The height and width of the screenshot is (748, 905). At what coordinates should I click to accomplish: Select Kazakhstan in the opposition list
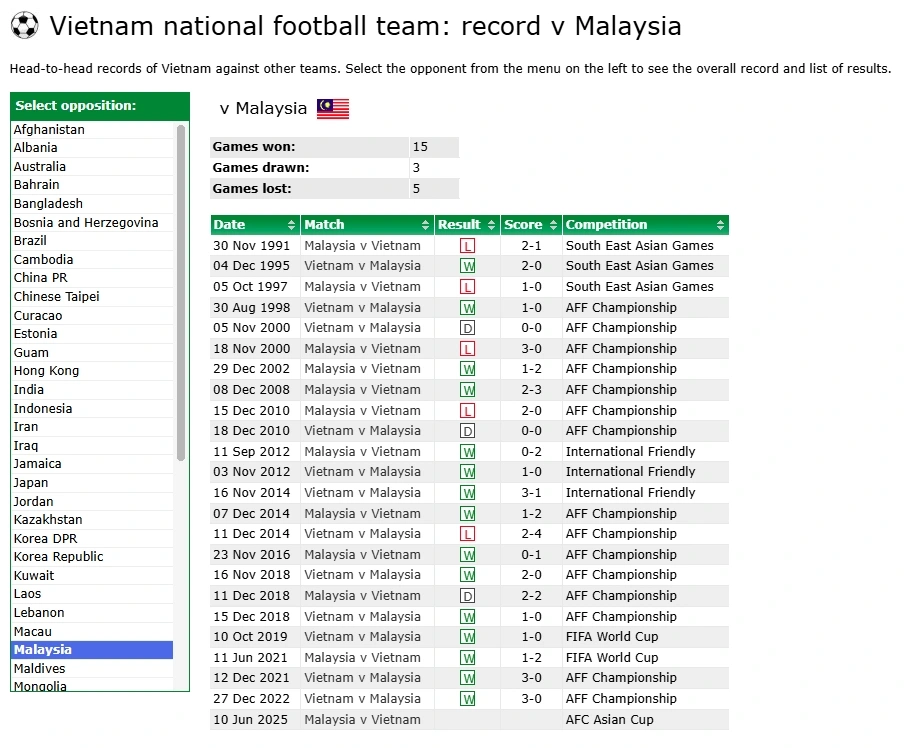point(92,520)
